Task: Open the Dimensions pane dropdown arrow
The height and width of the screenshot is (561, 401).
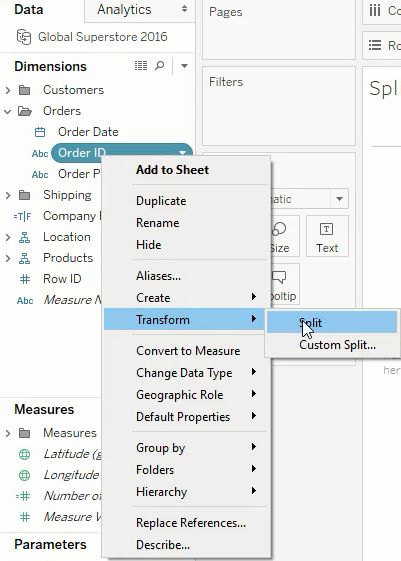Action: pyautogui.click(x=184, y=66)
